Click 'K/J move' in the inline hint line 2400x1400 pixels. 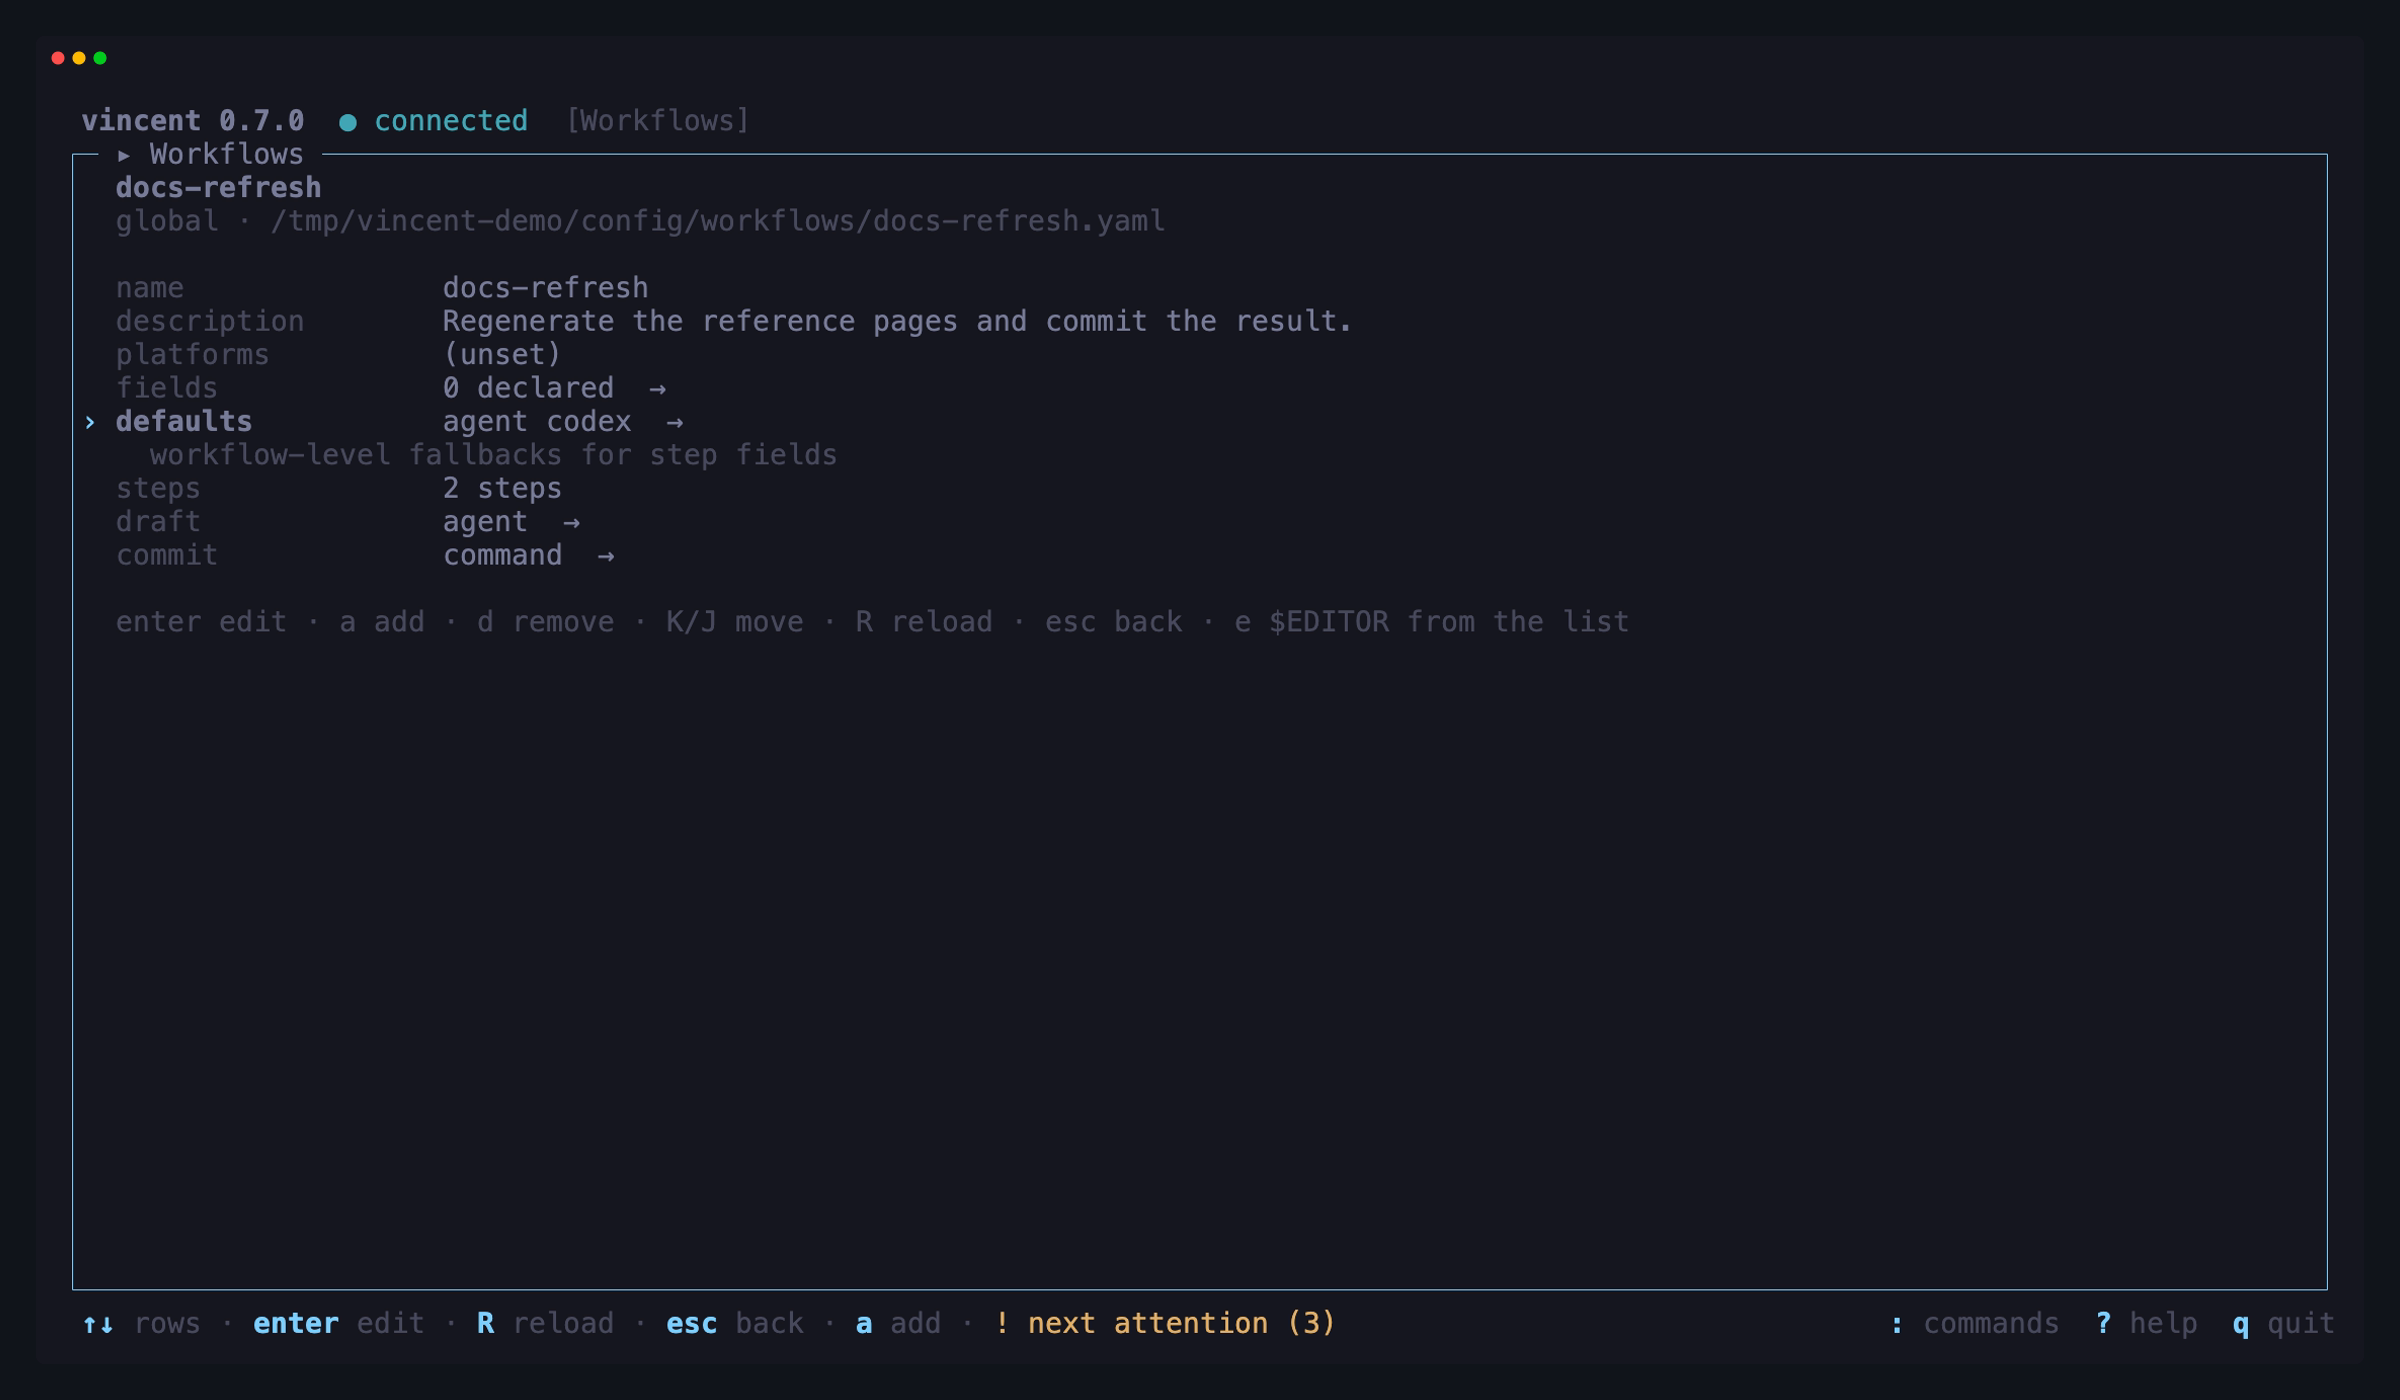(x=735, y=622)
